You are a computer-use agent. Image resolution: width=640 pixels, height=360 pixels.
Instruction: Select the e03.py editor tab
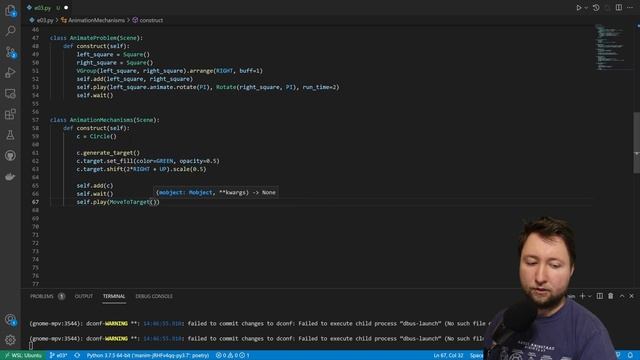tap(42, 8)
